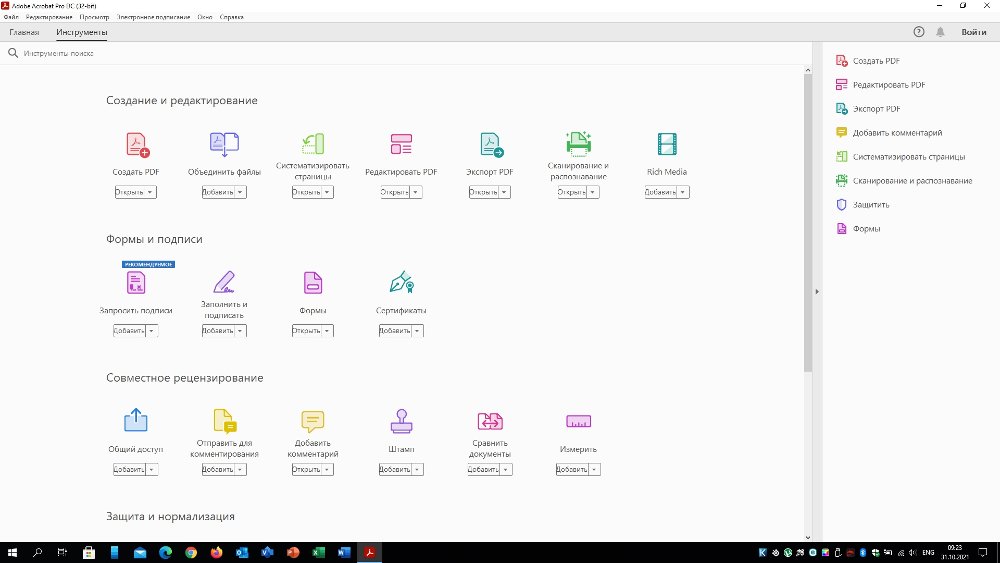Click the Войти sign-in button
Viewport: 1000px width, 563px height.
click(x=974, y=32)
